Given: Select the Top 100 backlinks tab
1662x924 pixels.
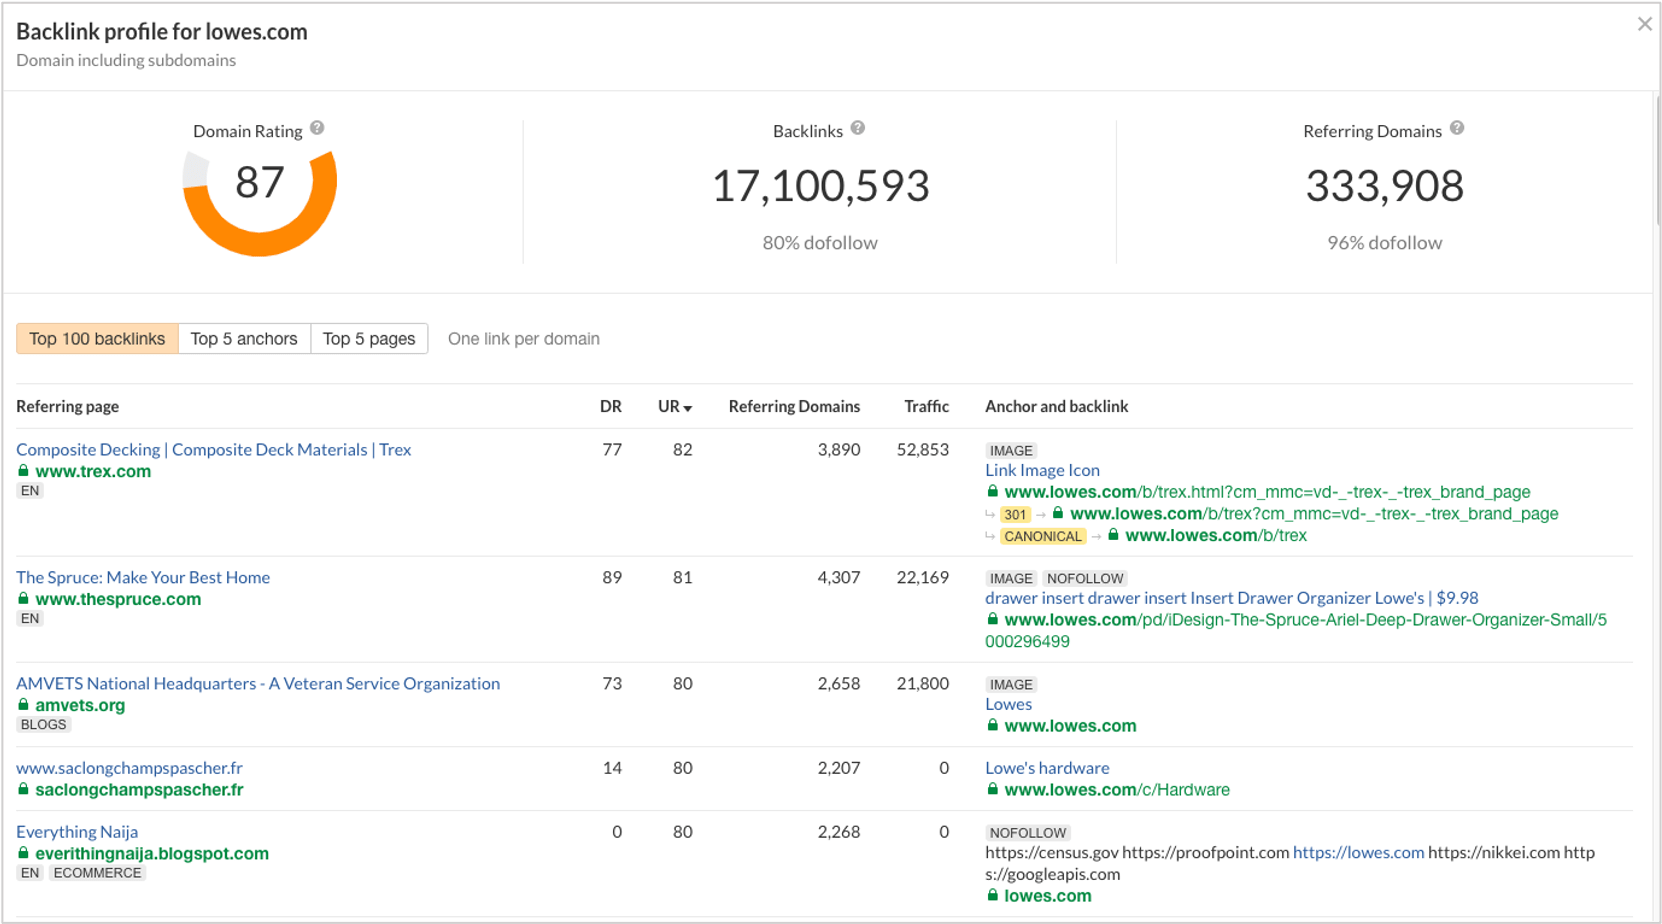Looking at the screenshot, I should [x=97, y=339].
